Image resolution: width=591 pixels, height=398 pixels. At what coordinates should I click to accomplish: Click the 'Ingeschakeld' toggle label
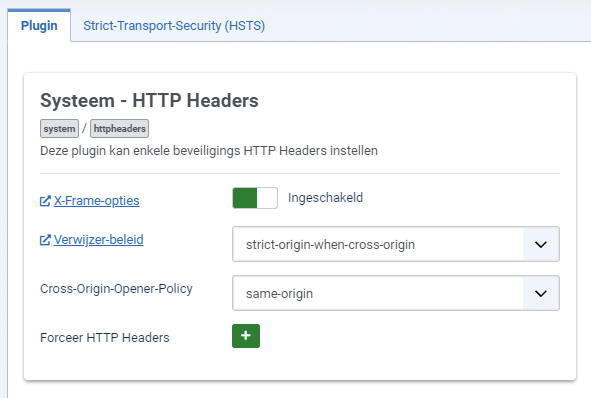pos(325,198)
